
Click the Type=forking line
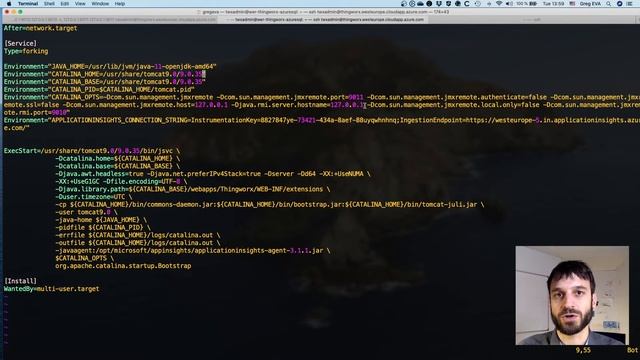click(26, 51)
